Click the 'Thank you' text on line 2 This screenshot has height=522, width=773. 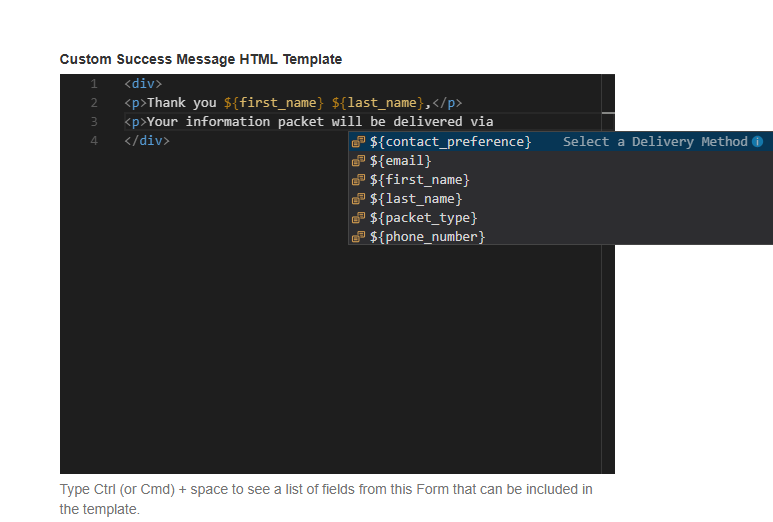(x=181, y=103)
